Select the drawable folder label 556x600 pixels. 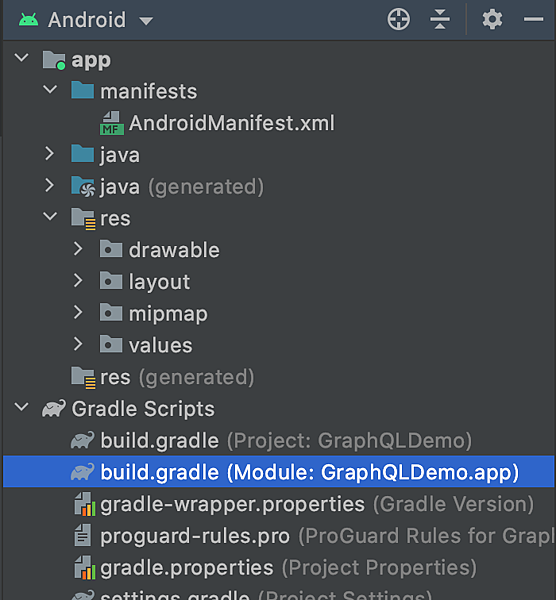[x=174, y=250]
